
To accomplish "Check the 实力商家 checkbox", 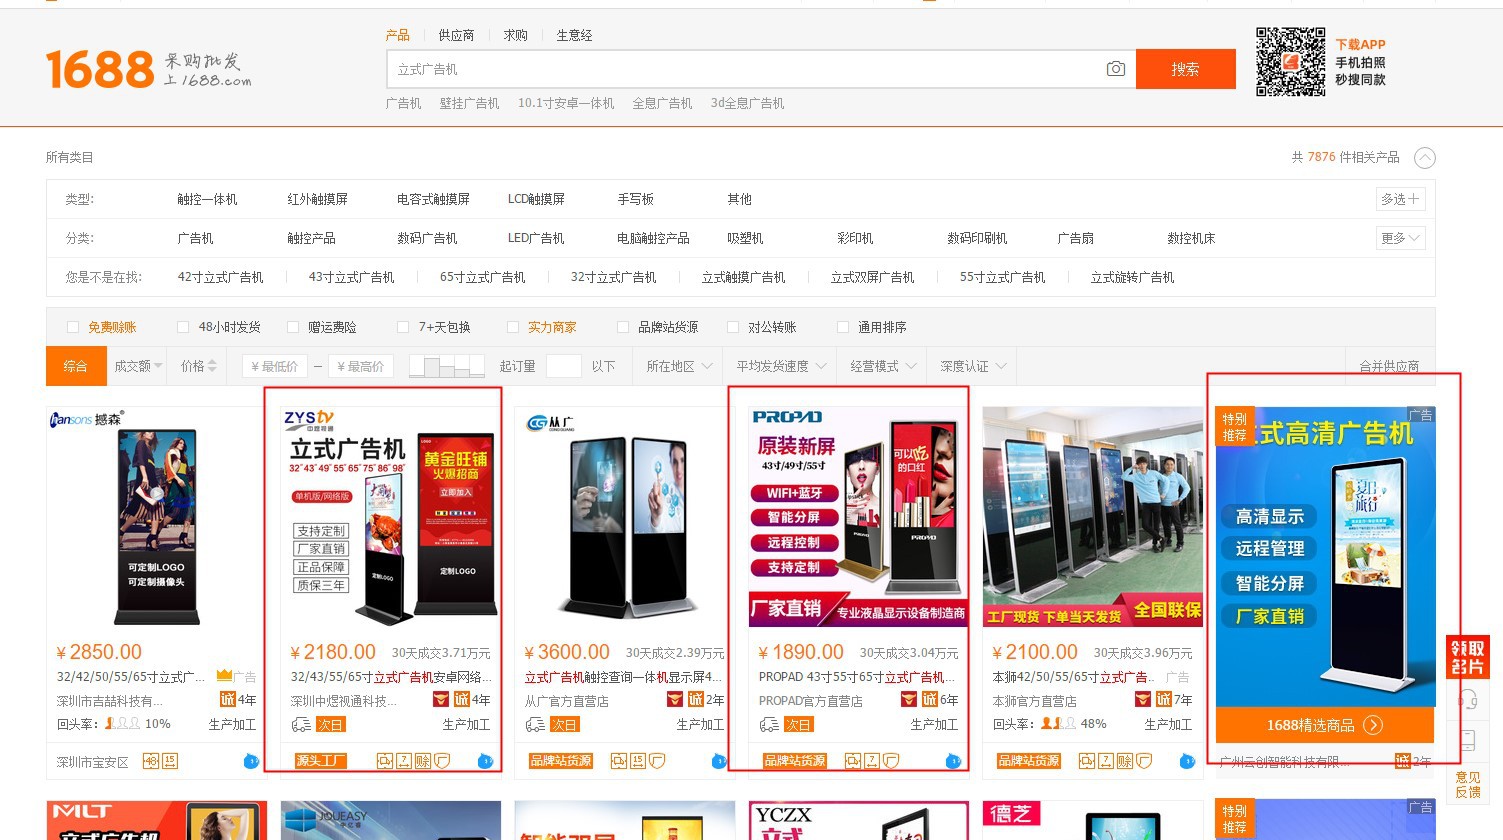I will point(513,327).
